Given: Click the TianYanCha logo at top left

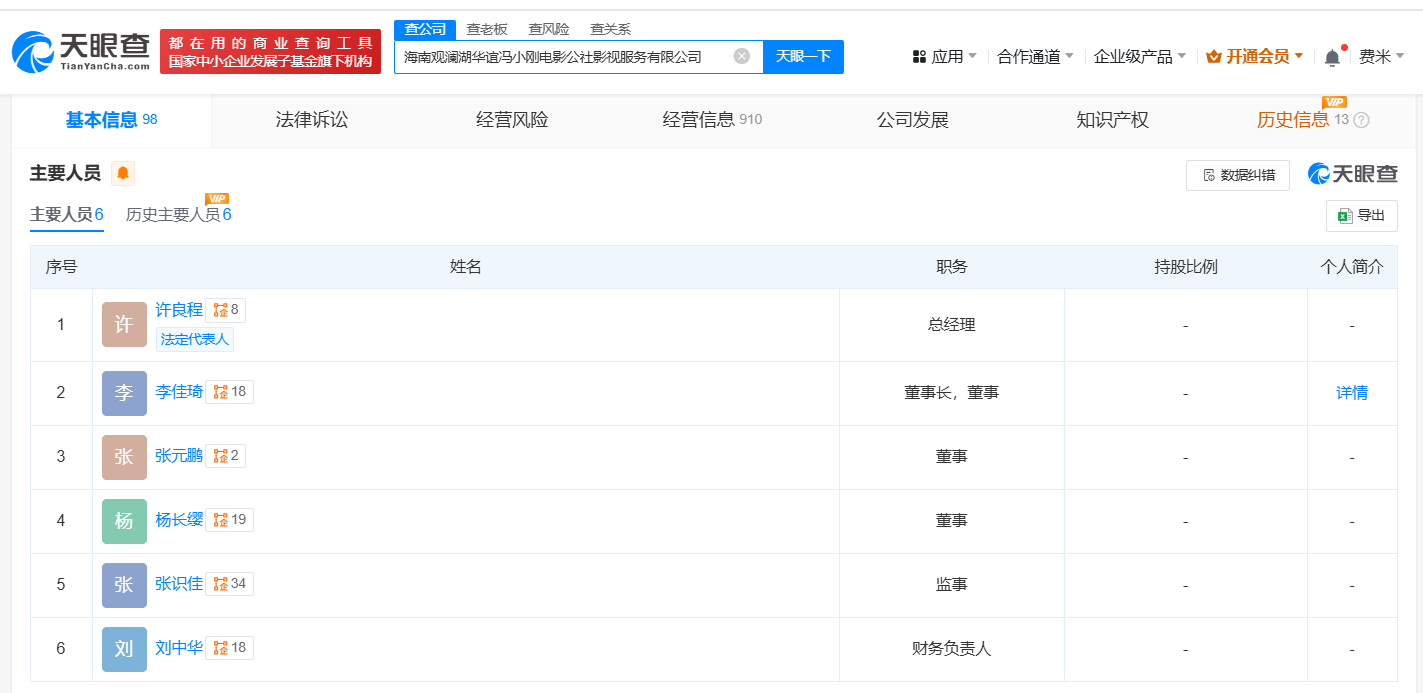Looking at the screenshot, I should 81,52.
